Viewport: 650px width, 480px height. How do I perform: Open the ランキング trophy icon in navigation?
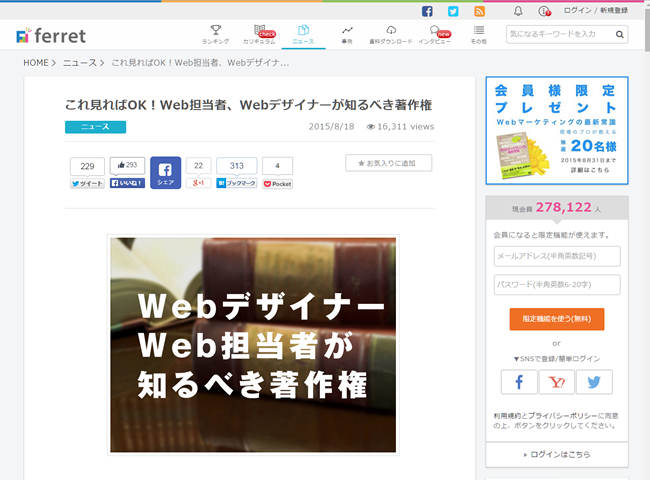[x=215, y=34]
